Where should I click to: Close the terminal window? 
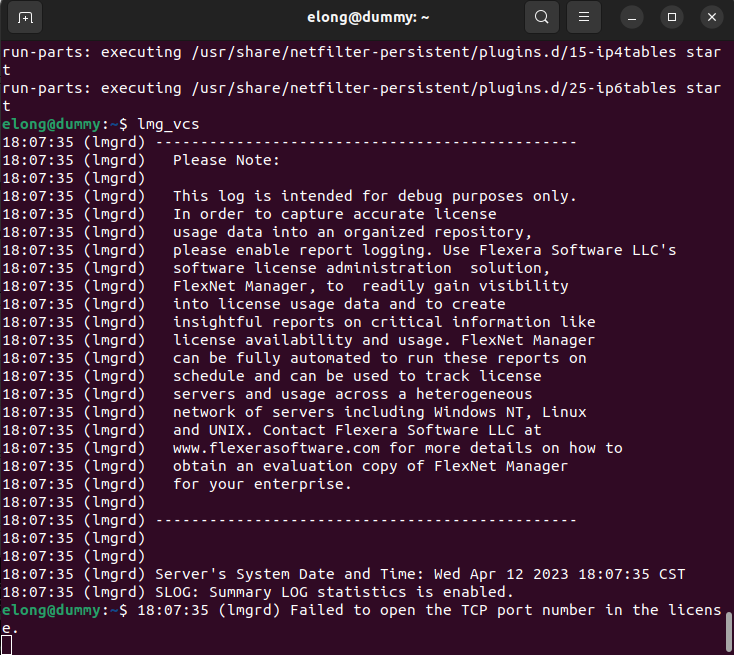point(710,17)
